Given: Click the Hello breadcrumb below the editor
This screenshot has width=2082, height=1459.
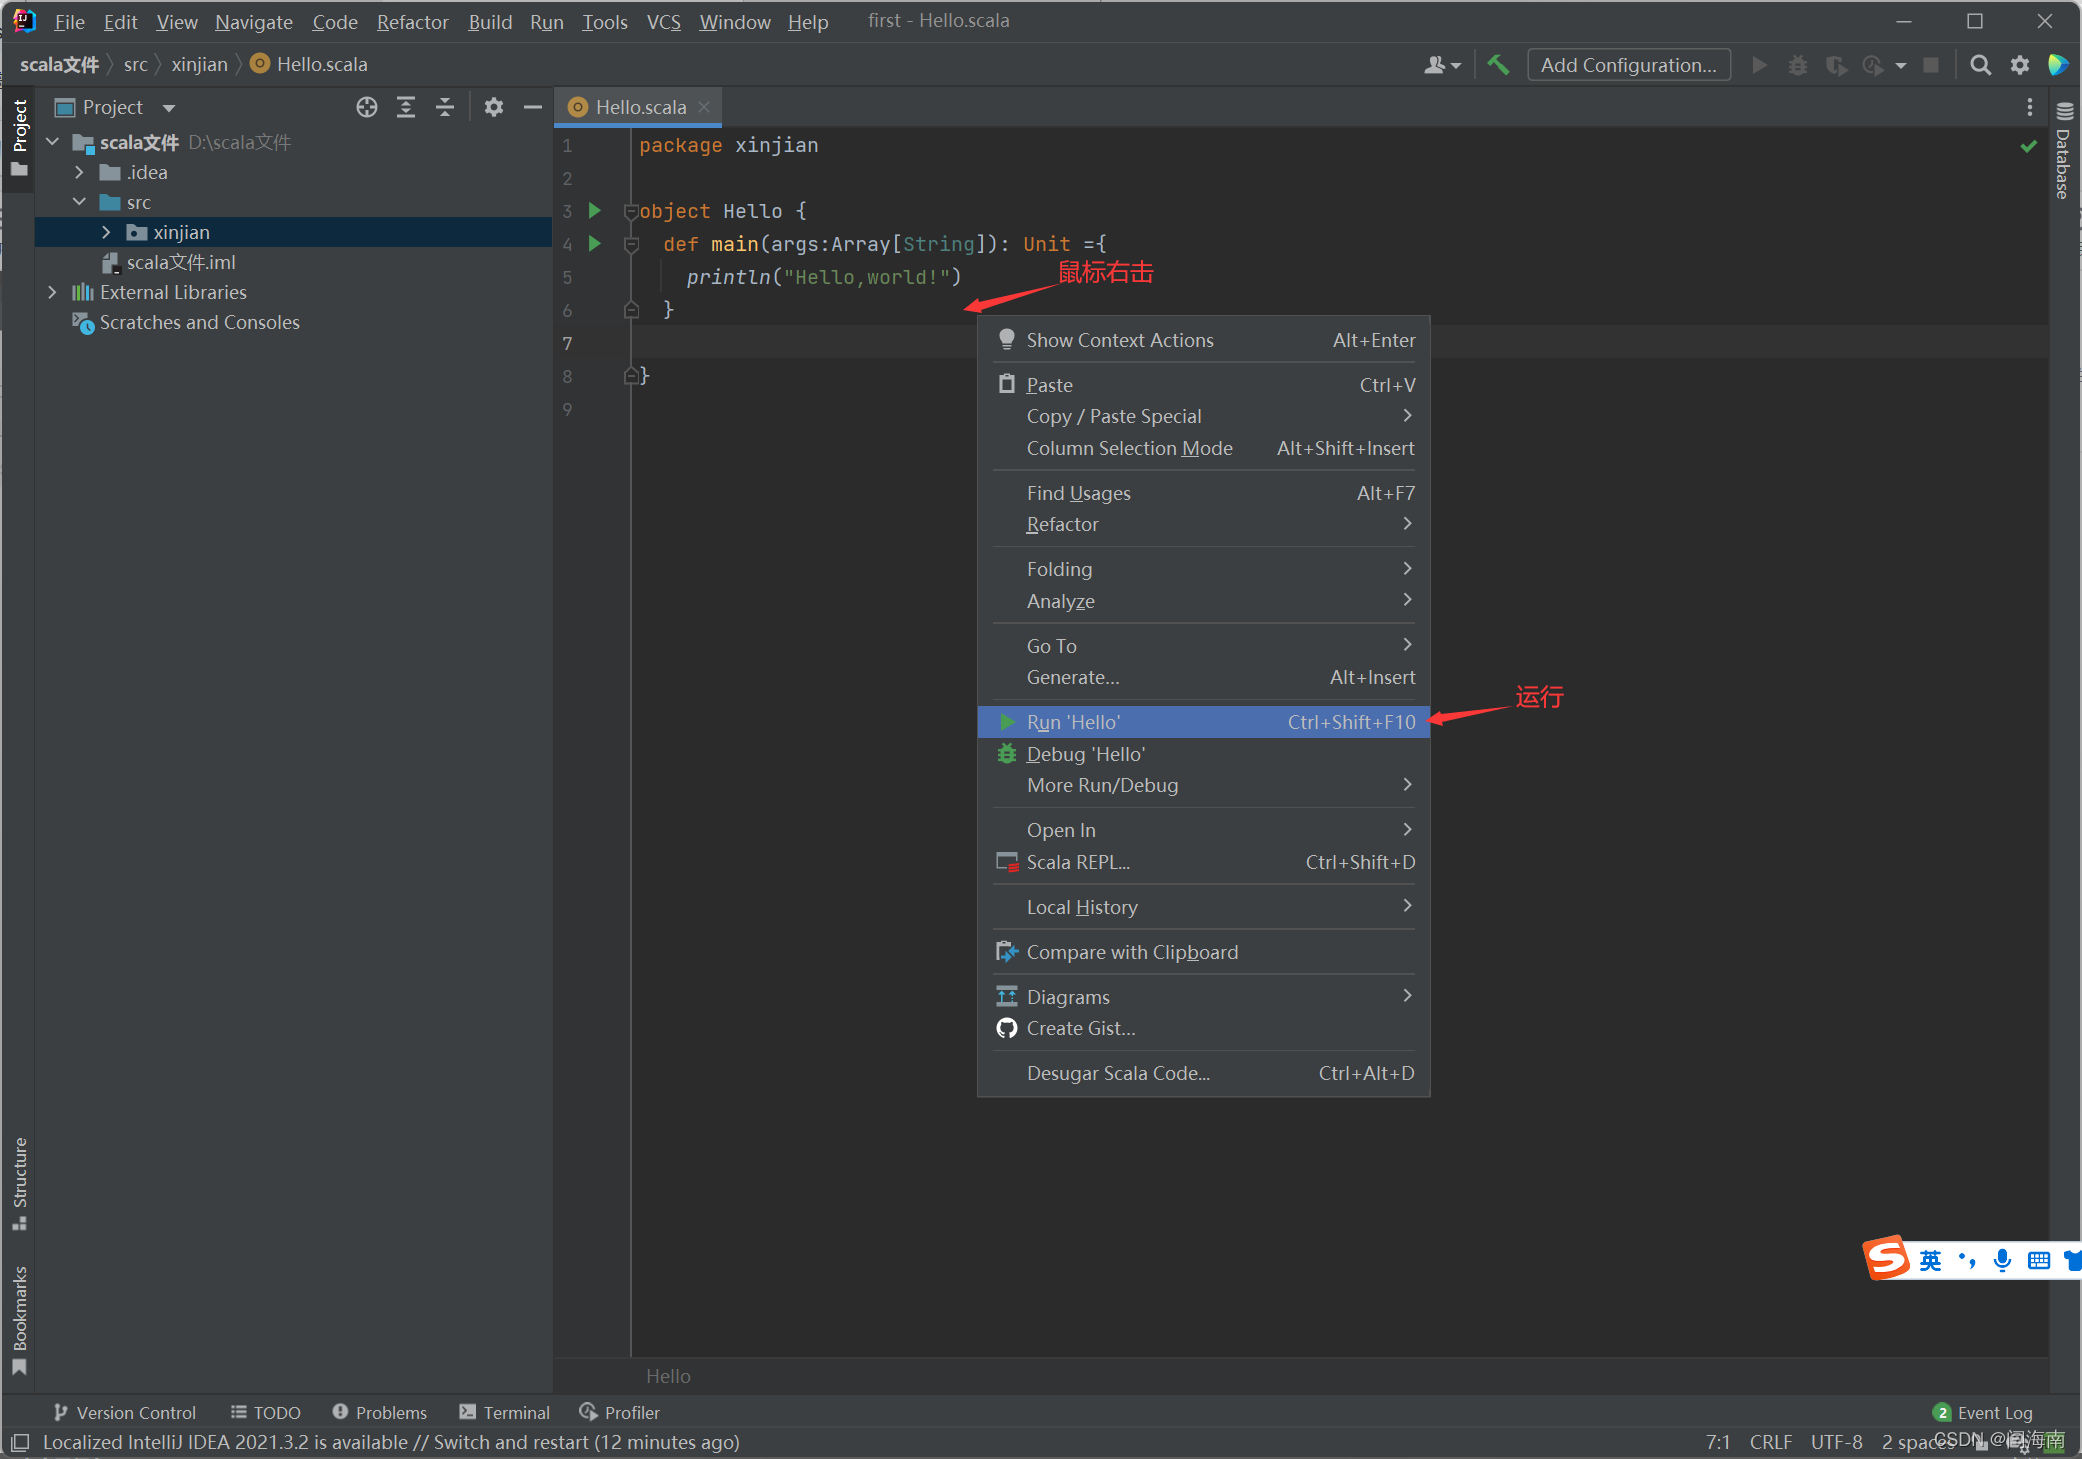Looking at the screenshot, I should coord(668,1376).
